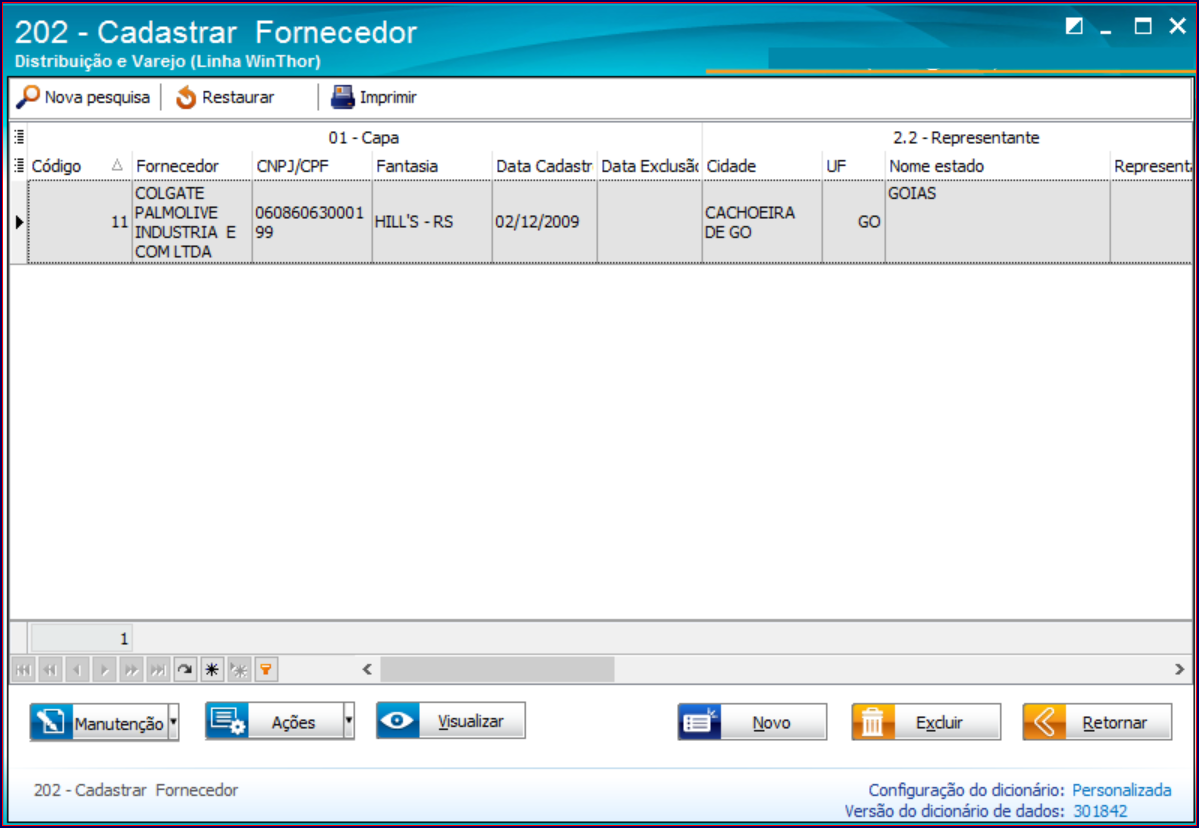
Task: Click the sort triangle in the Código header
Action: 117,165
